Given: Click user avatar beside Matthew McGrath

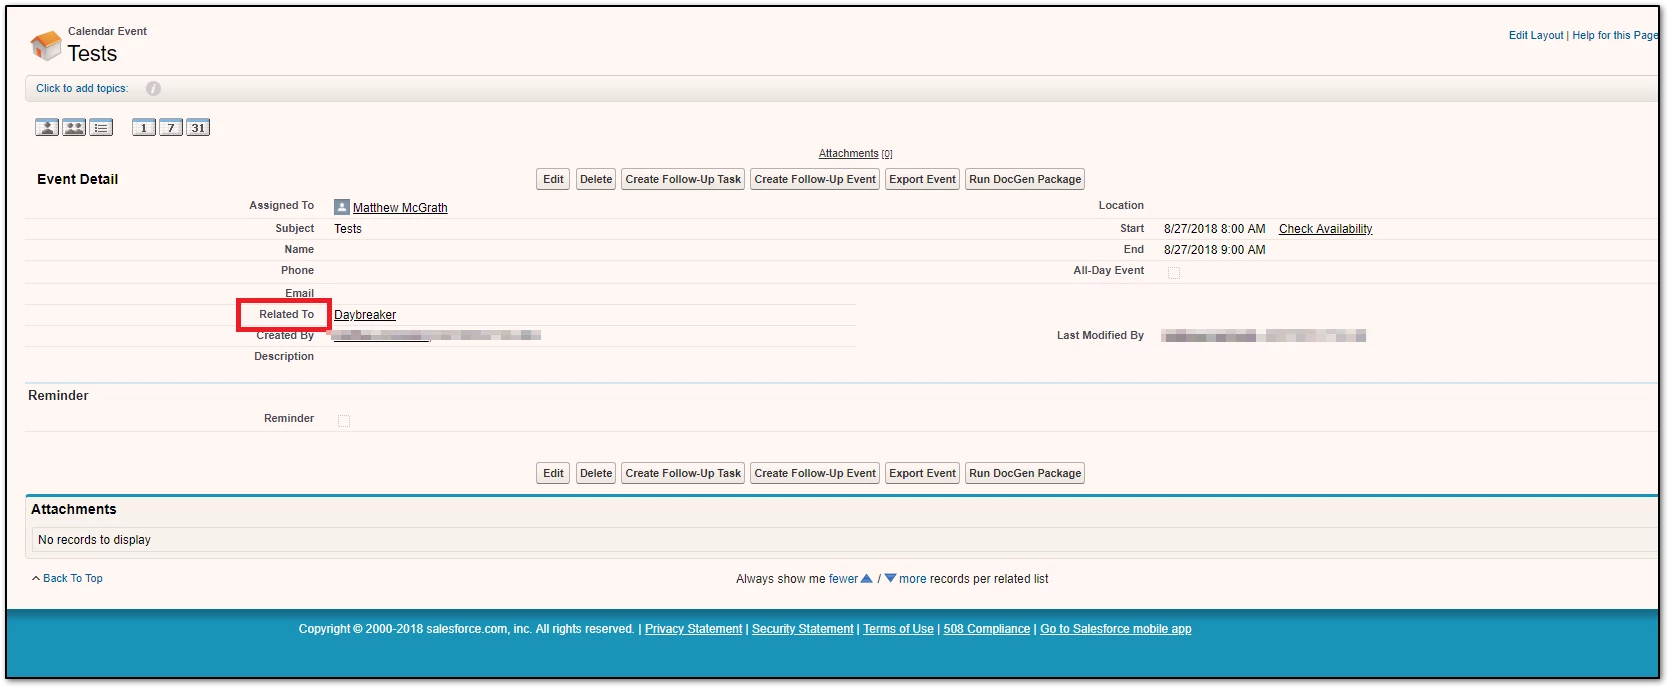Looking at the screenshot, I should click(342, 207).
